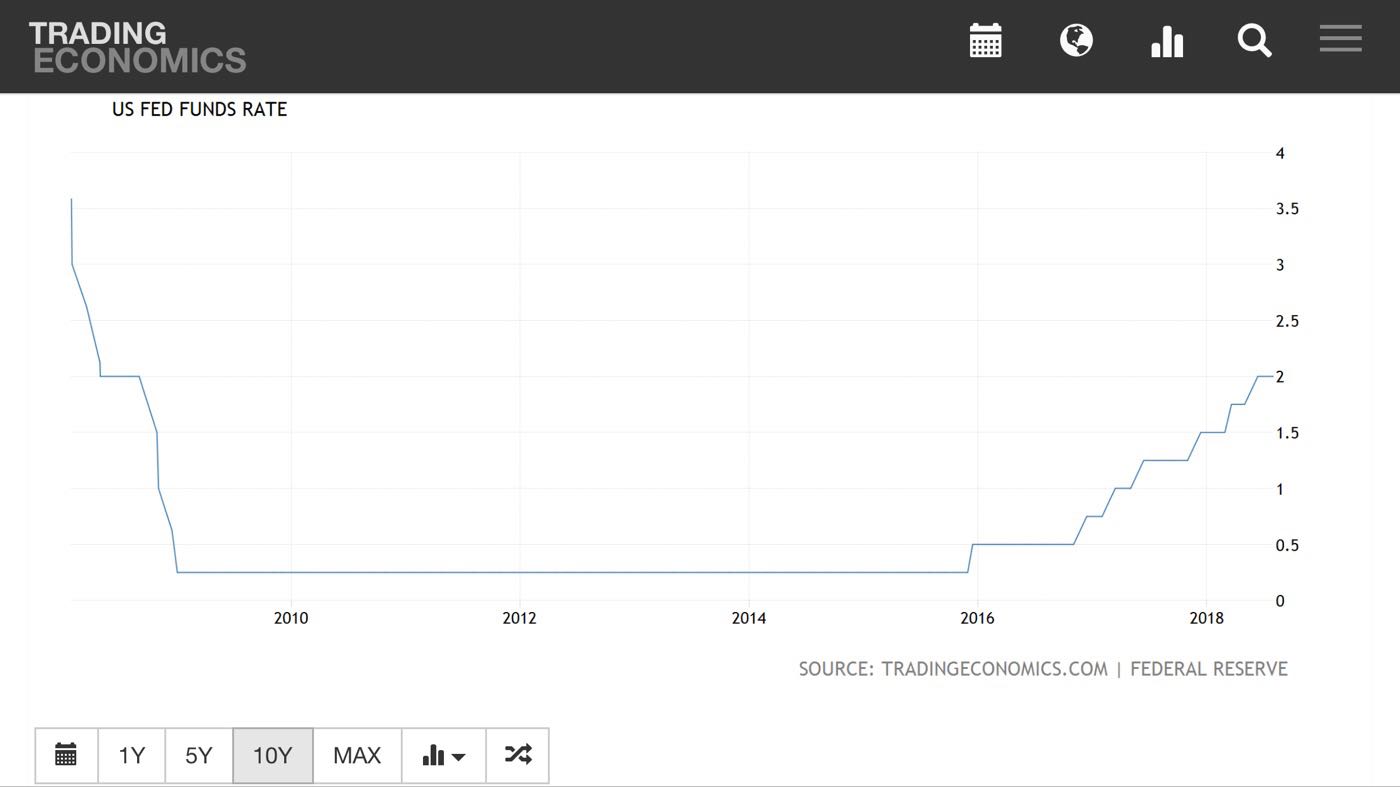
Task: Click the shuffle compare icon
Action: (x=517, y=755)
